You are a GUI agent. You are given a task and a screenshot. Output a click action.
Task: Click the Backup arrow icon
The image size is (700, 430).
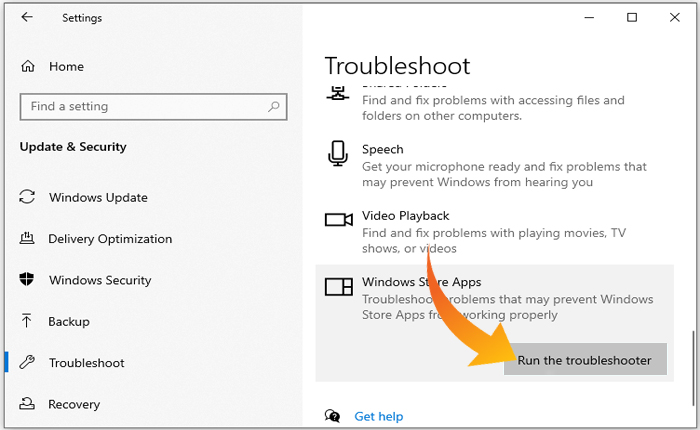[28, 322]
